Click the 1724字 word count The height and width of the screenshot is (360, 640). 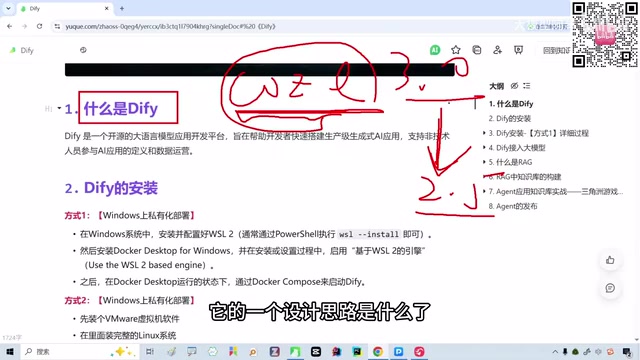click(x=12, y=338)
